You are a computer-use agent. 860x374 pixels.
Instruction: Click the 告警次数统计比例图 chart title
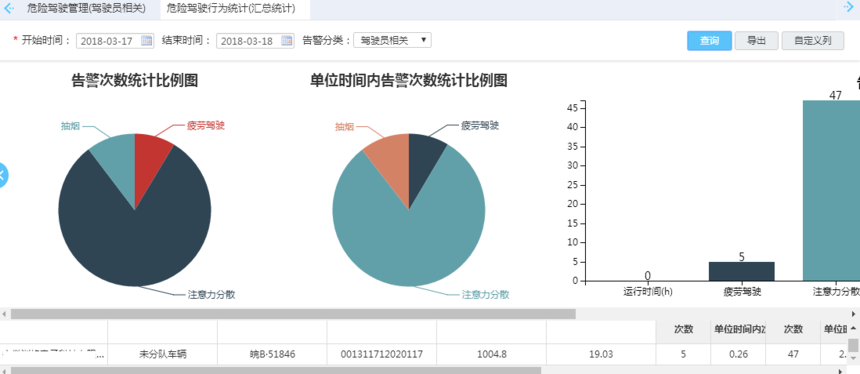[135, 81]
